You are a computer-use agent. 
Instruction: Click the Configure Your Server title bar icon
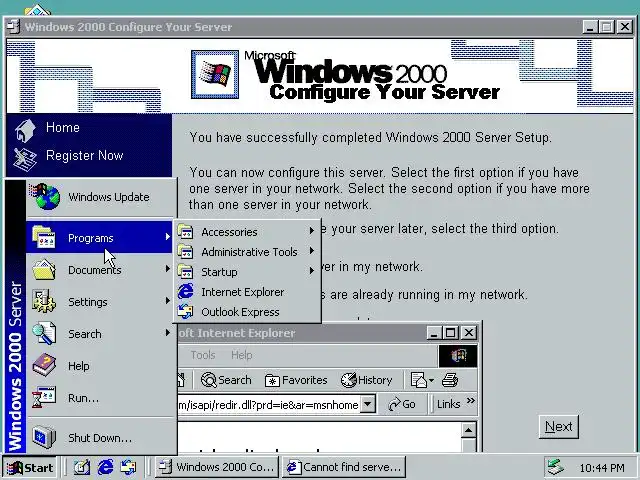pos(14,27)
